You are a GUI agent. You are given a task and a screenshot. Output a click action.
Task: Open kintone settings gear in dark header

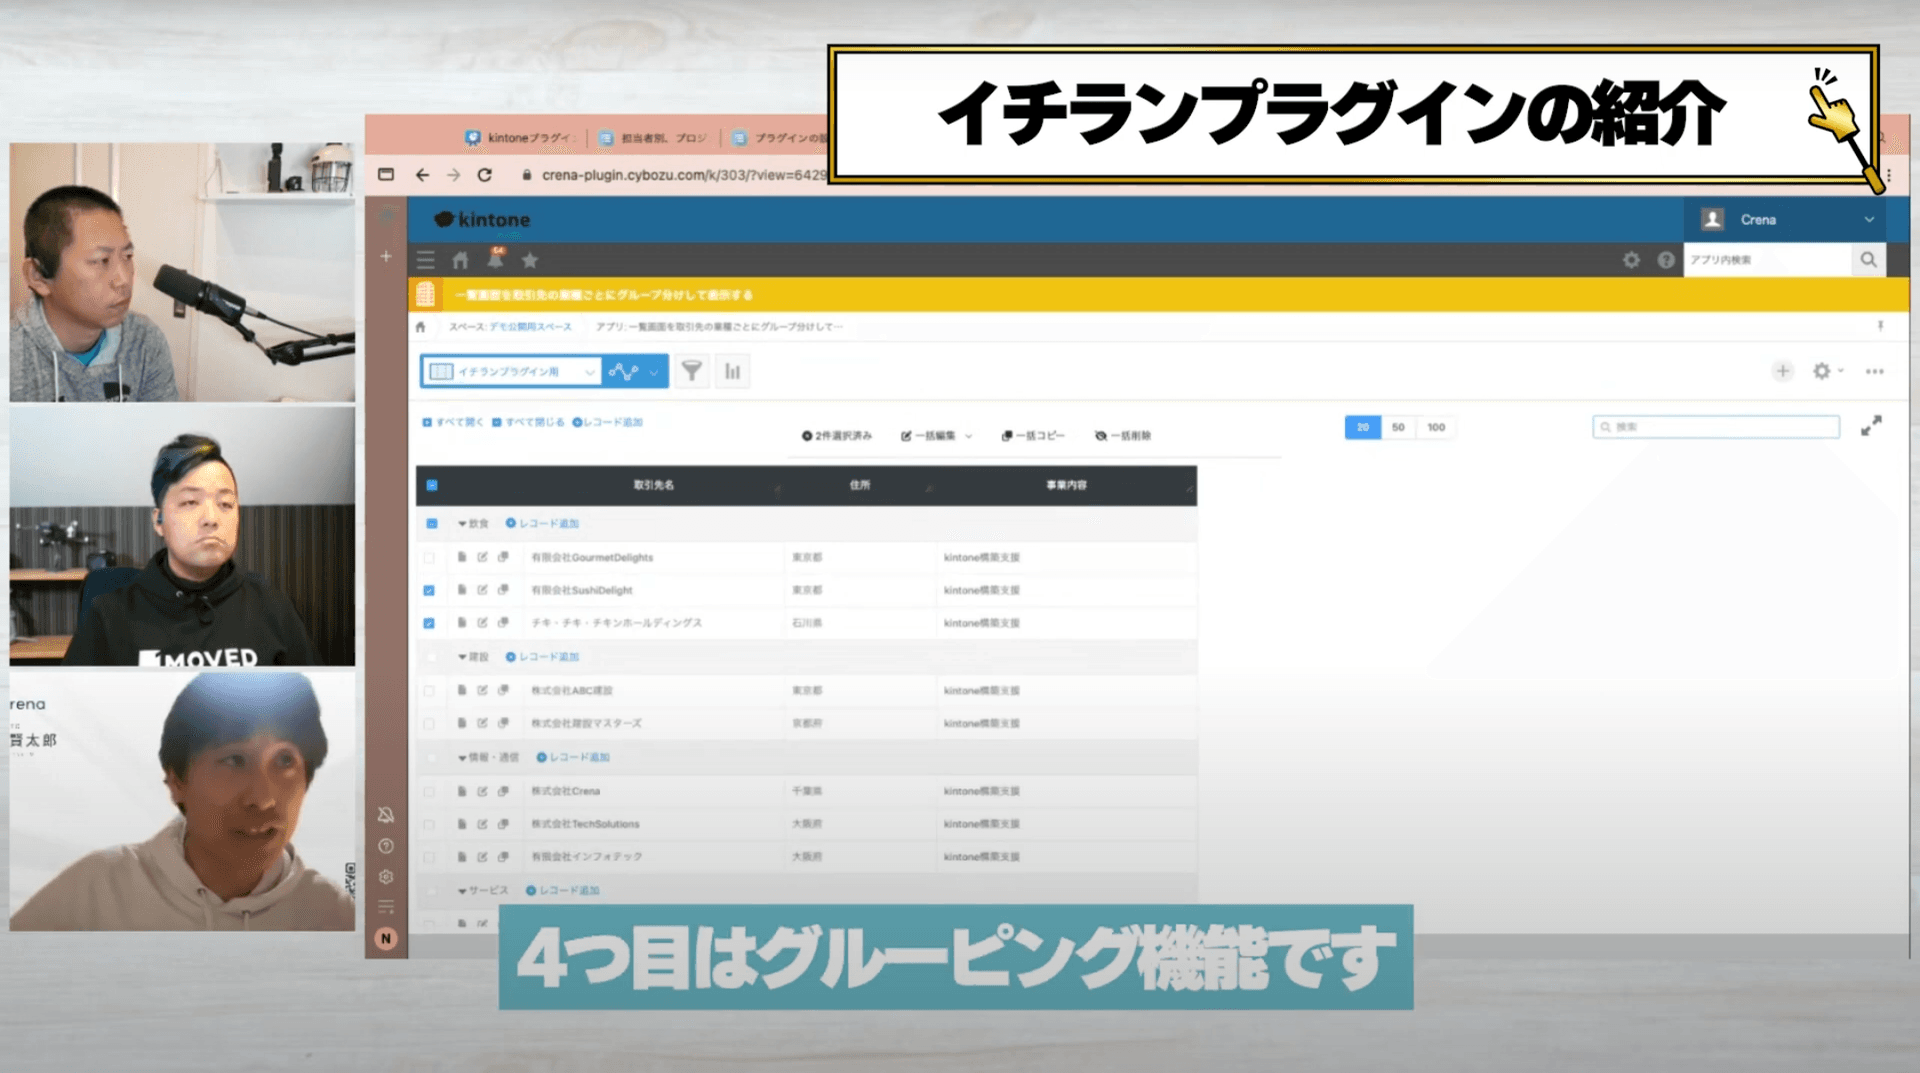tap(1631, 260)
